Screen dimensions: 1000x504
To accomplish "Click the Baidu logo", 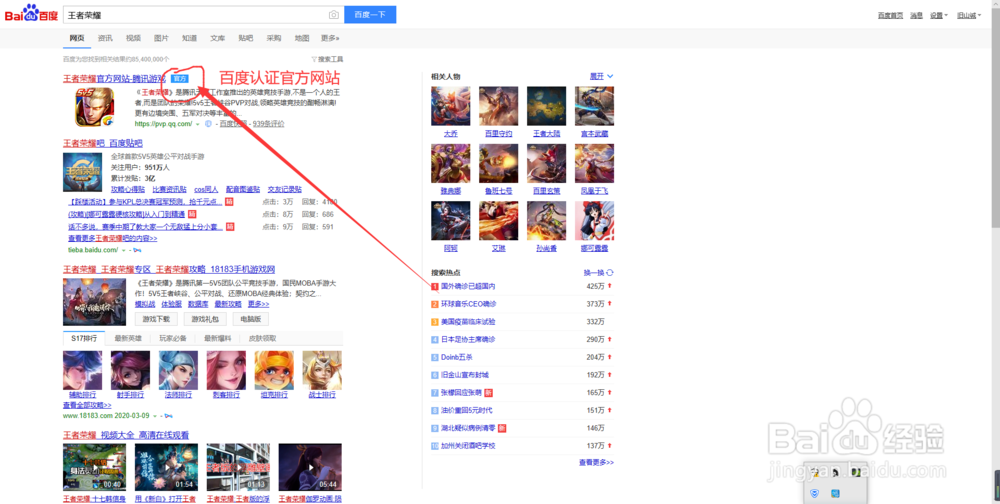I will pyautogui.click(x=31, y=13).
